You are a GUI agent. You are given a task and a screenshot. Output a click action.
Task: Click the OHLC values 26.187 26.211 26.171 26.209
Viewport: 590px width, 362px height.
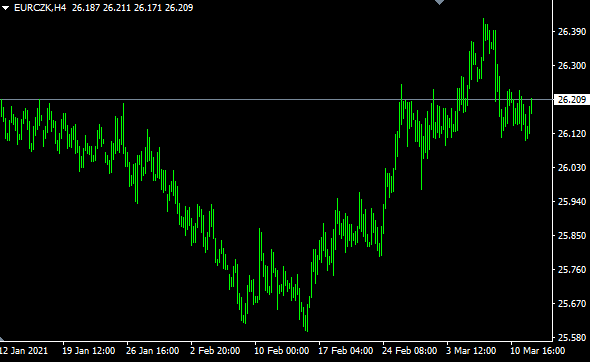pos(132,8)
